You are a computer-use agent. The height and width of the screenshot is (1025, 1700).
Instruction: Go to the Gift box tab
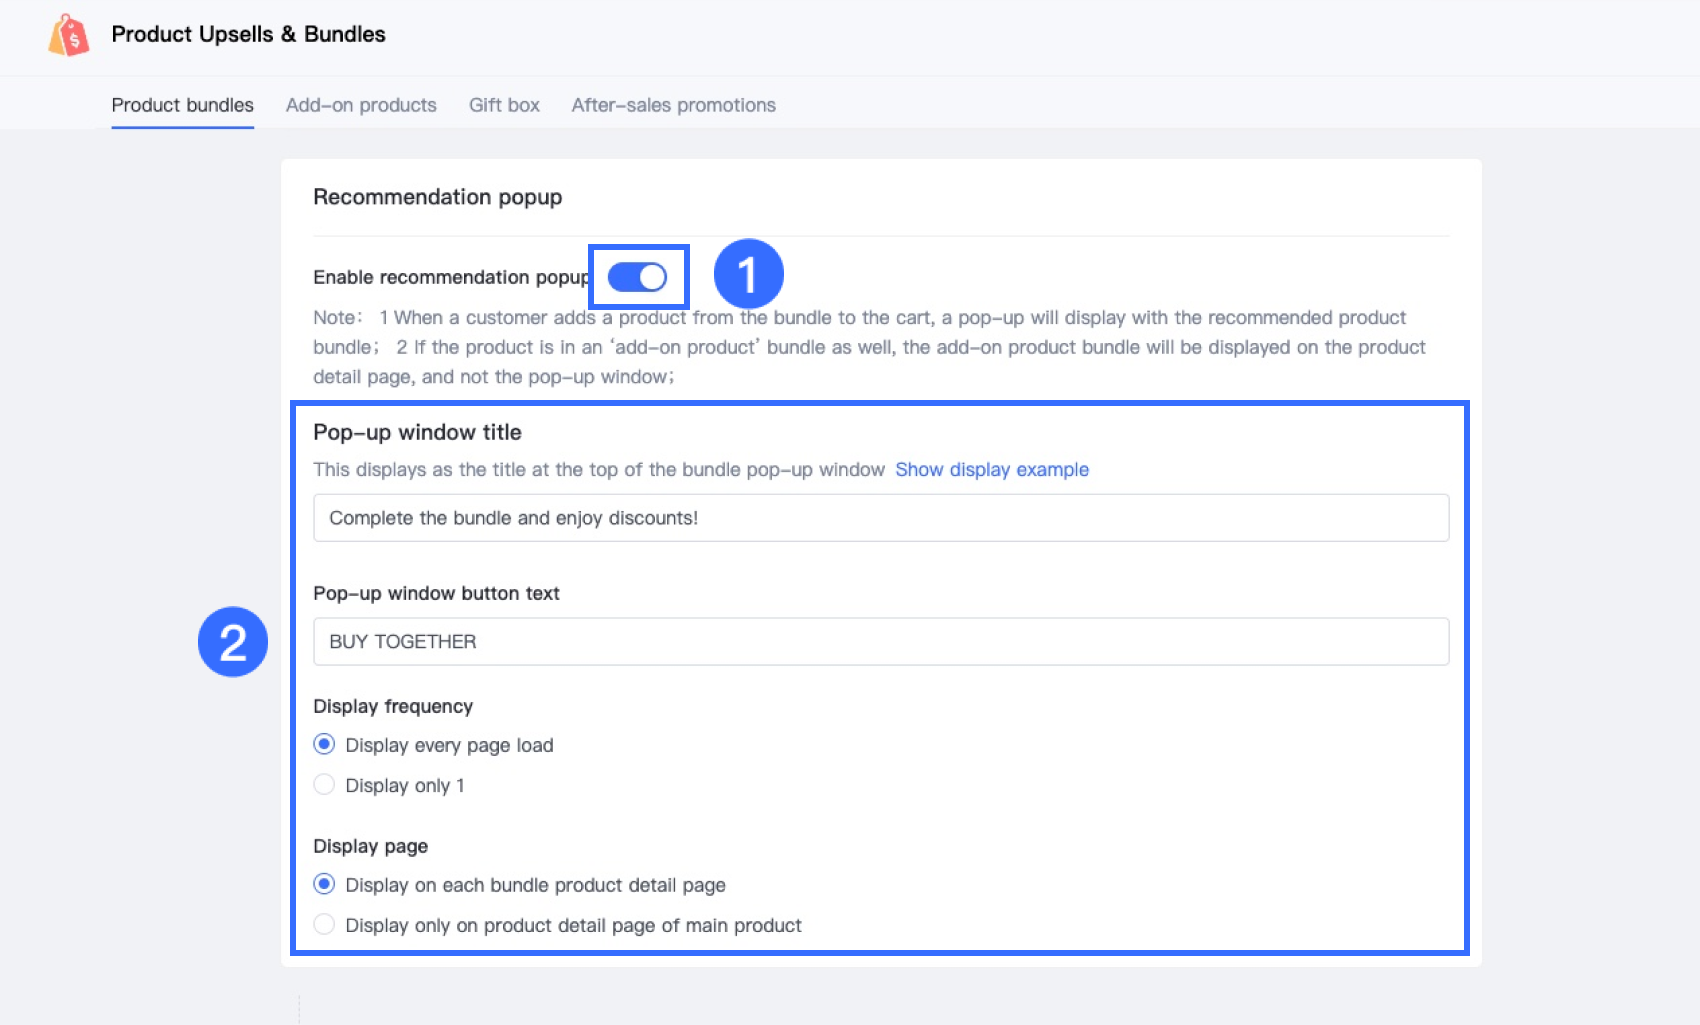point(504,105)
